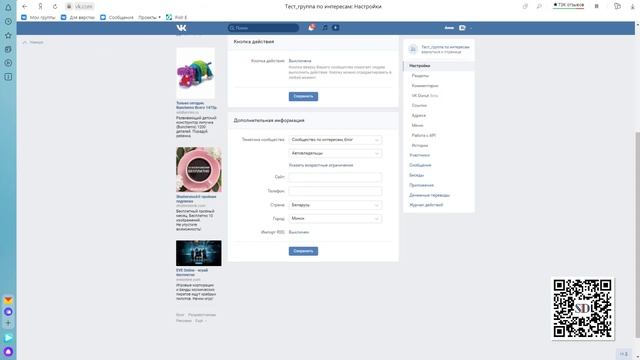Launch the purple Alice assistant icon
Viewport: 640px width, 360px height.
tap(8, 351)
